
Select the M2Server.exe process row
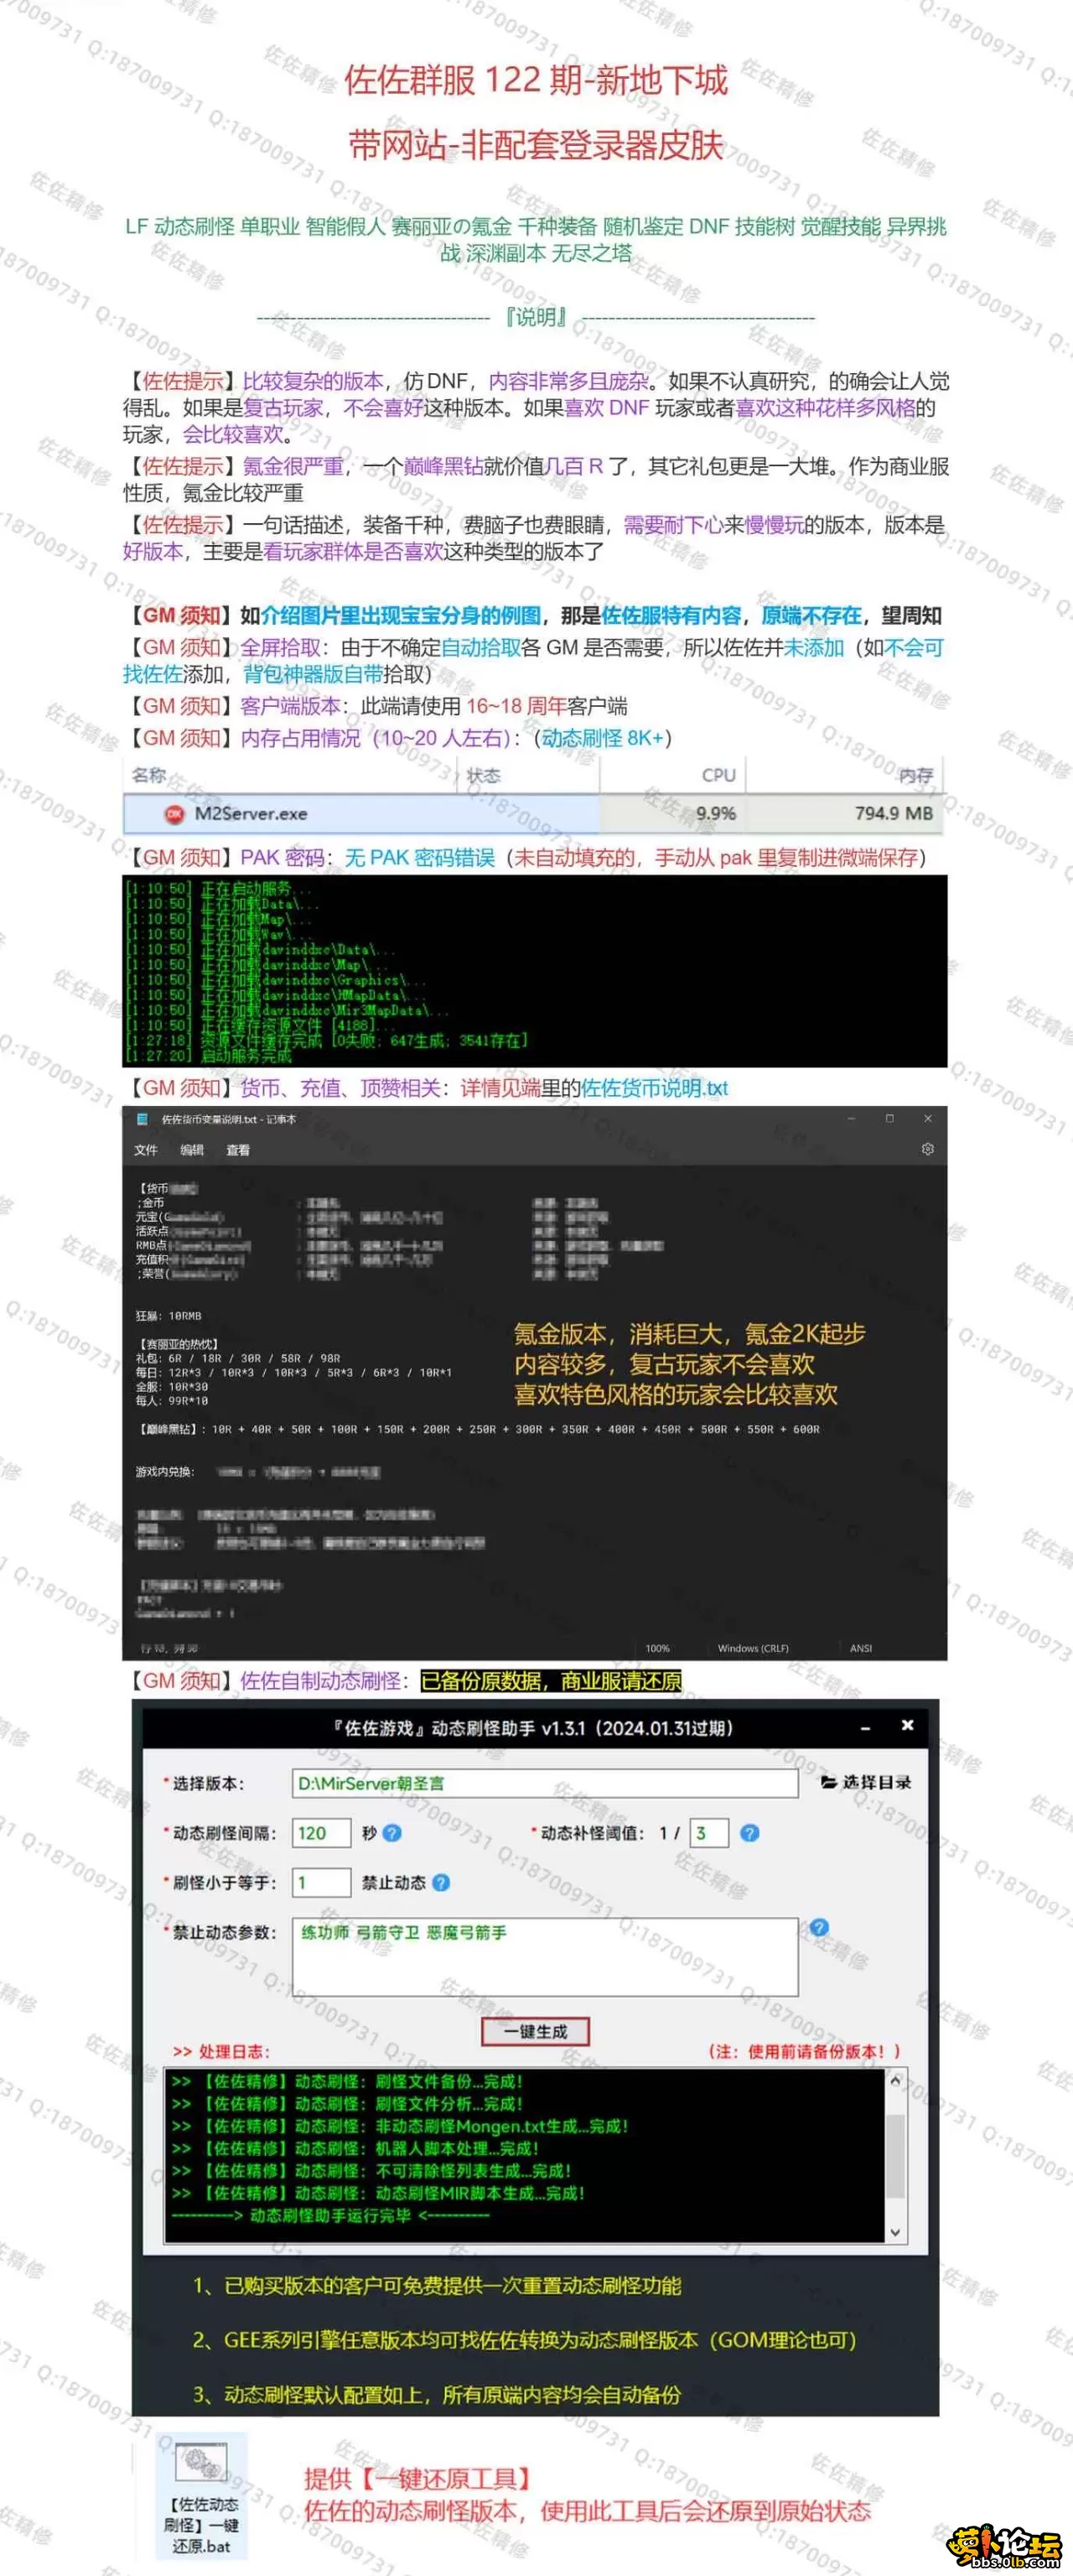tap(533, 814)
